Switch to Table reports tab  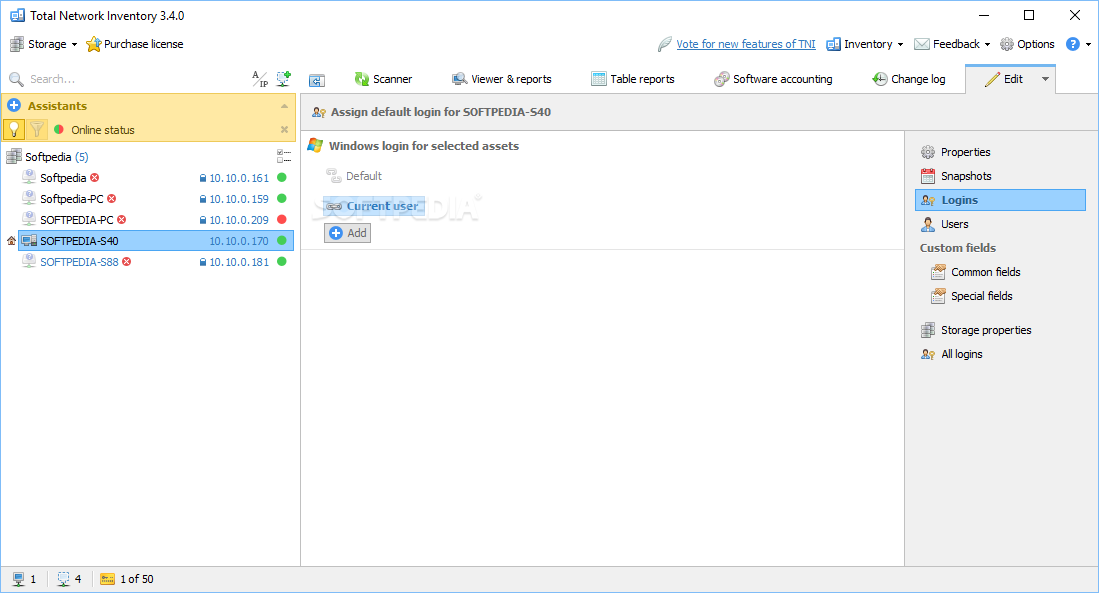pyautogui.click(x=633, y=79)
